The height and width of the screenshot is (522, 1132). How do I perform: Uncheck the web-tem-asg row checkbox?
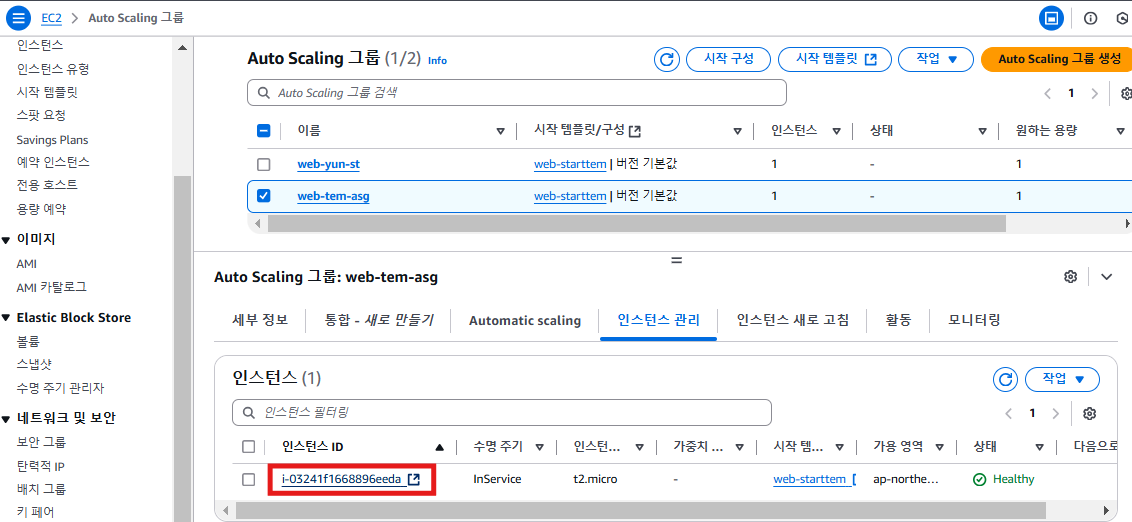tap(264, 196)
